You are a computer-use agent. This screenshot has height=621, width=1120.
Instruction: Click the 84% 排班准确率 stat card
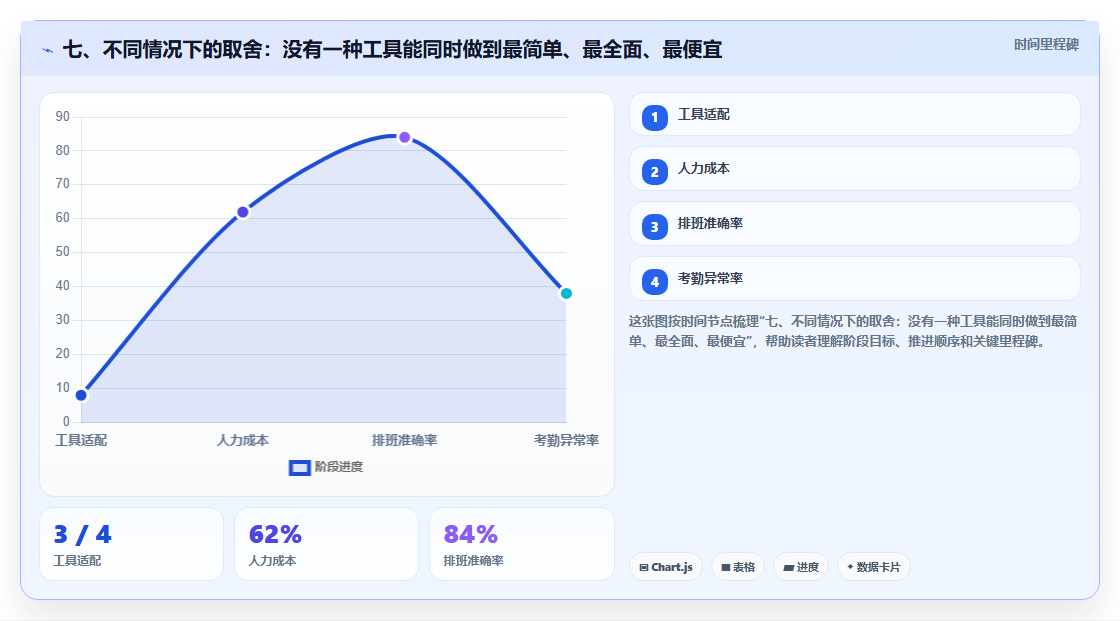coord(522,545)
